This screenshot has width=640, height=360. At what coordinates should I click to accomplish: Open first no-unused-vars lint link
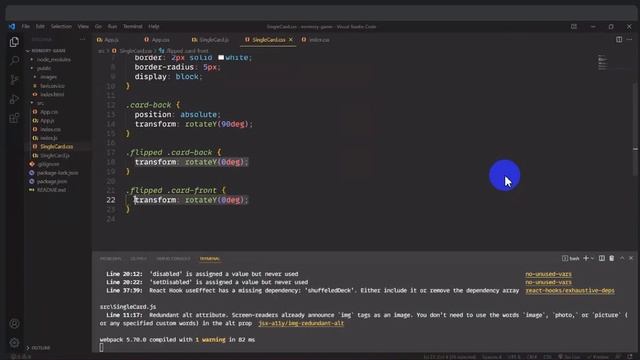548,274
